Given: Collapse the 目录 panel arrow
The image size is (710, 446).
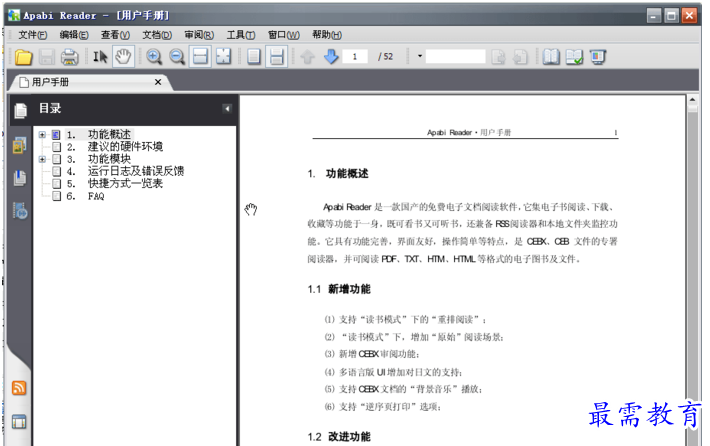Looking at the screenshot, I should [x=227, y=109].
